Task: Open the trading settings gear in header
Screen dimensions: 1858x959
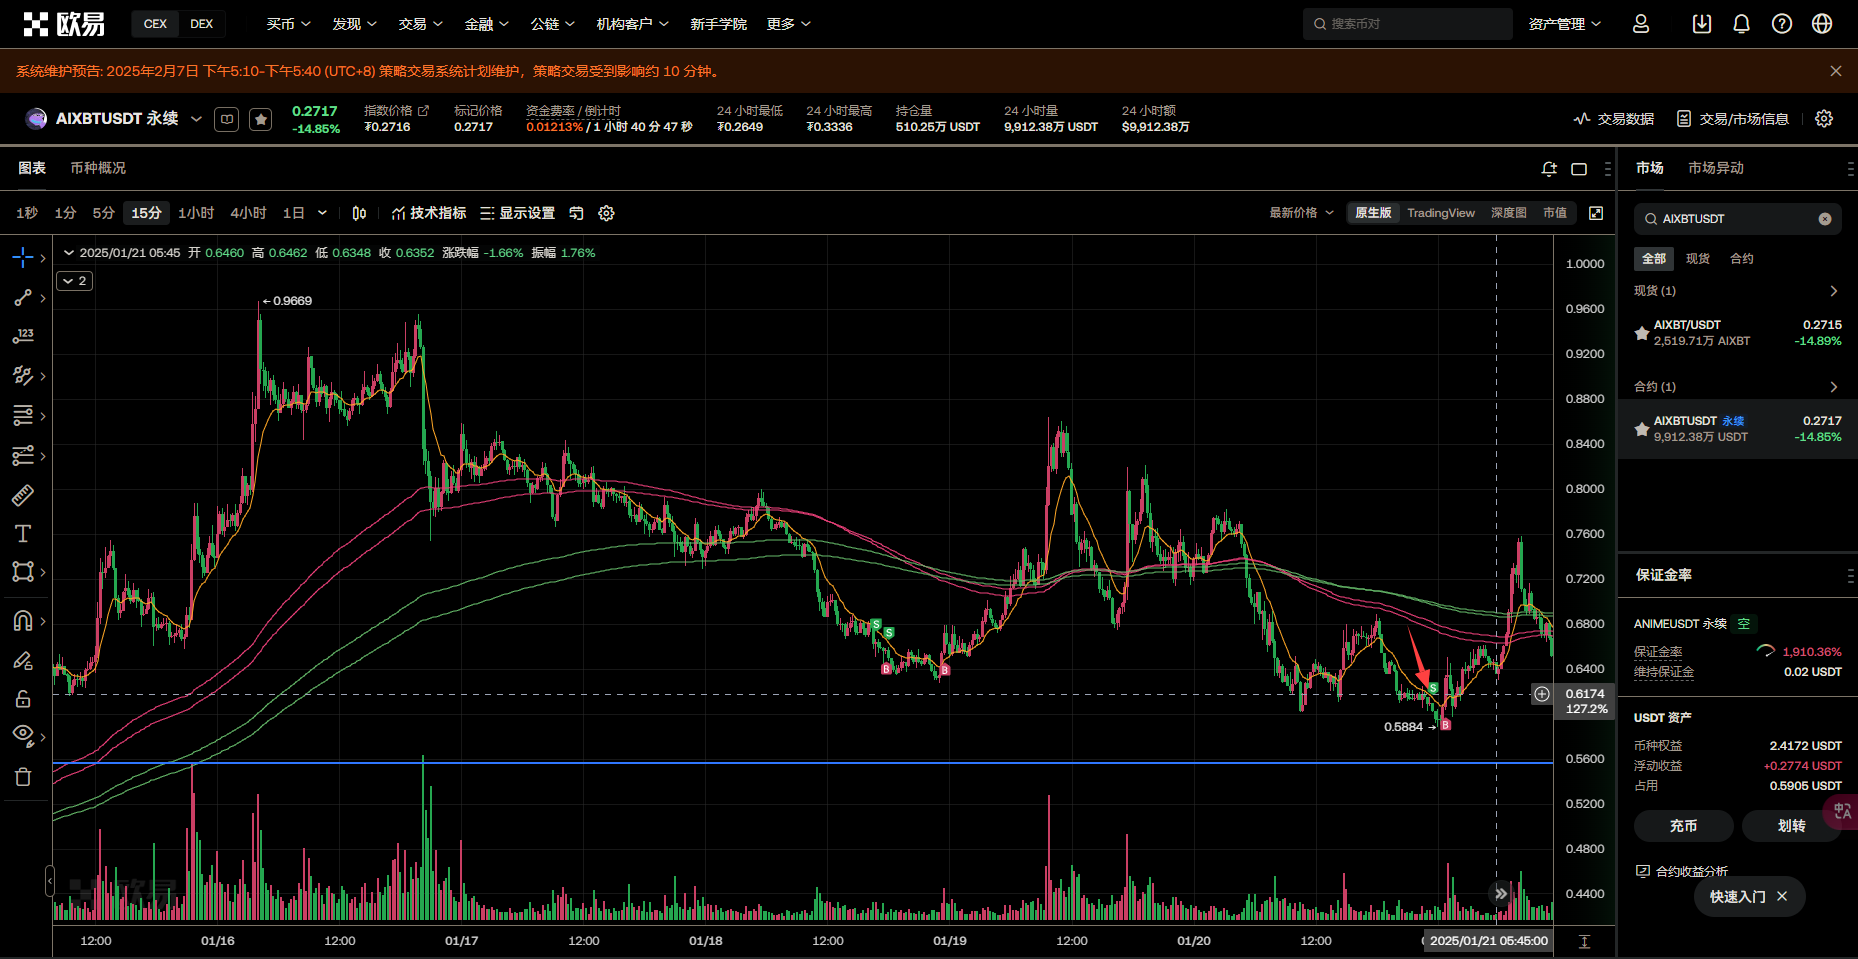Action: pos(1824,119)
